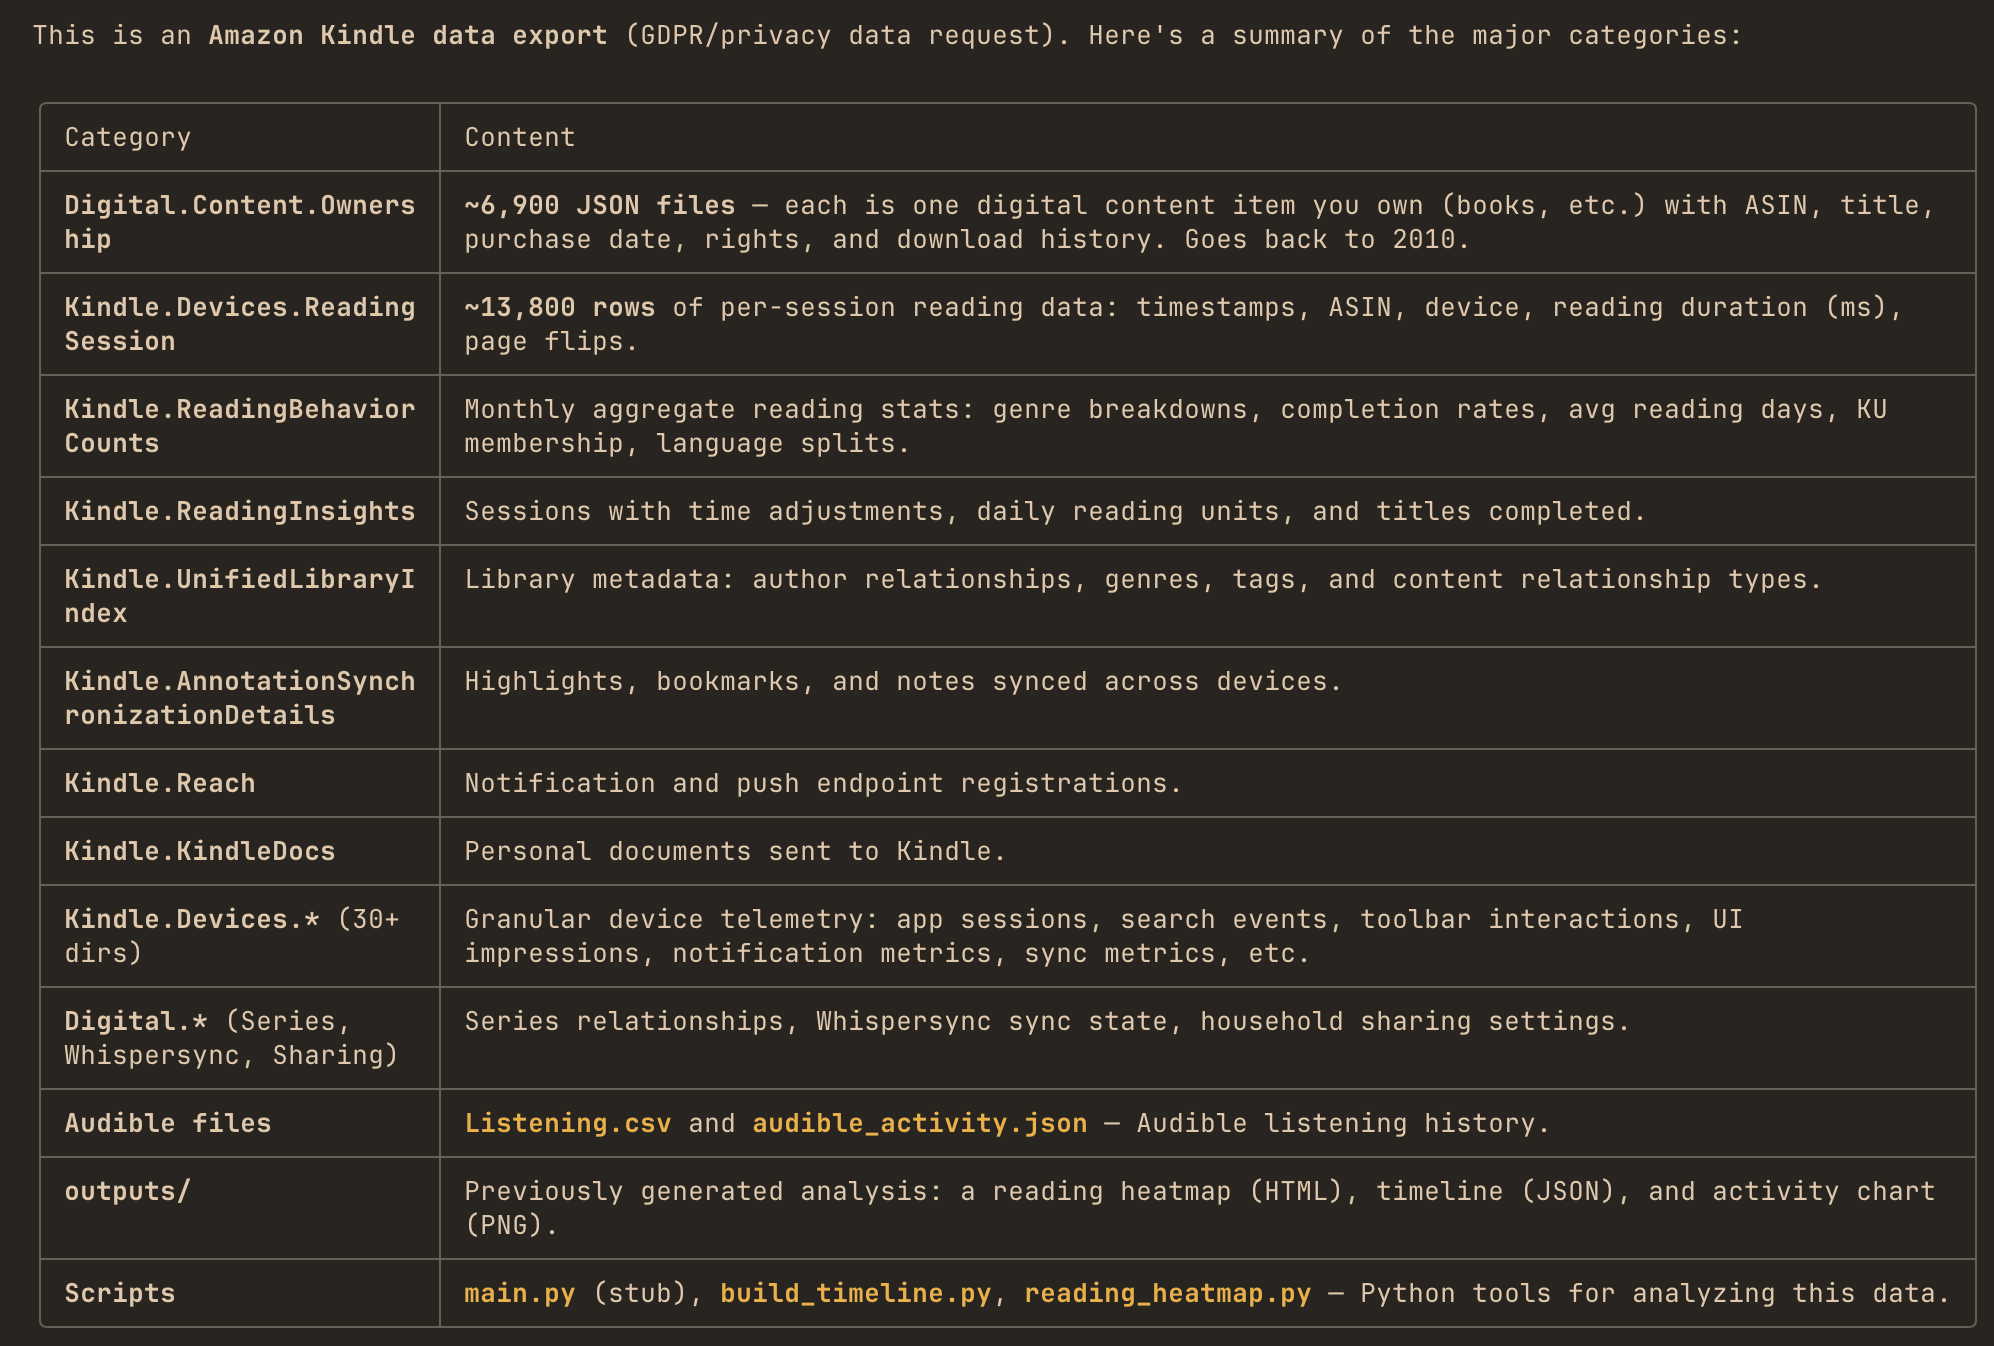Open the Listening.csv file link
Image resolution: width=1994 pixels, height=1346 pixels.
(x=567, y=1122)
